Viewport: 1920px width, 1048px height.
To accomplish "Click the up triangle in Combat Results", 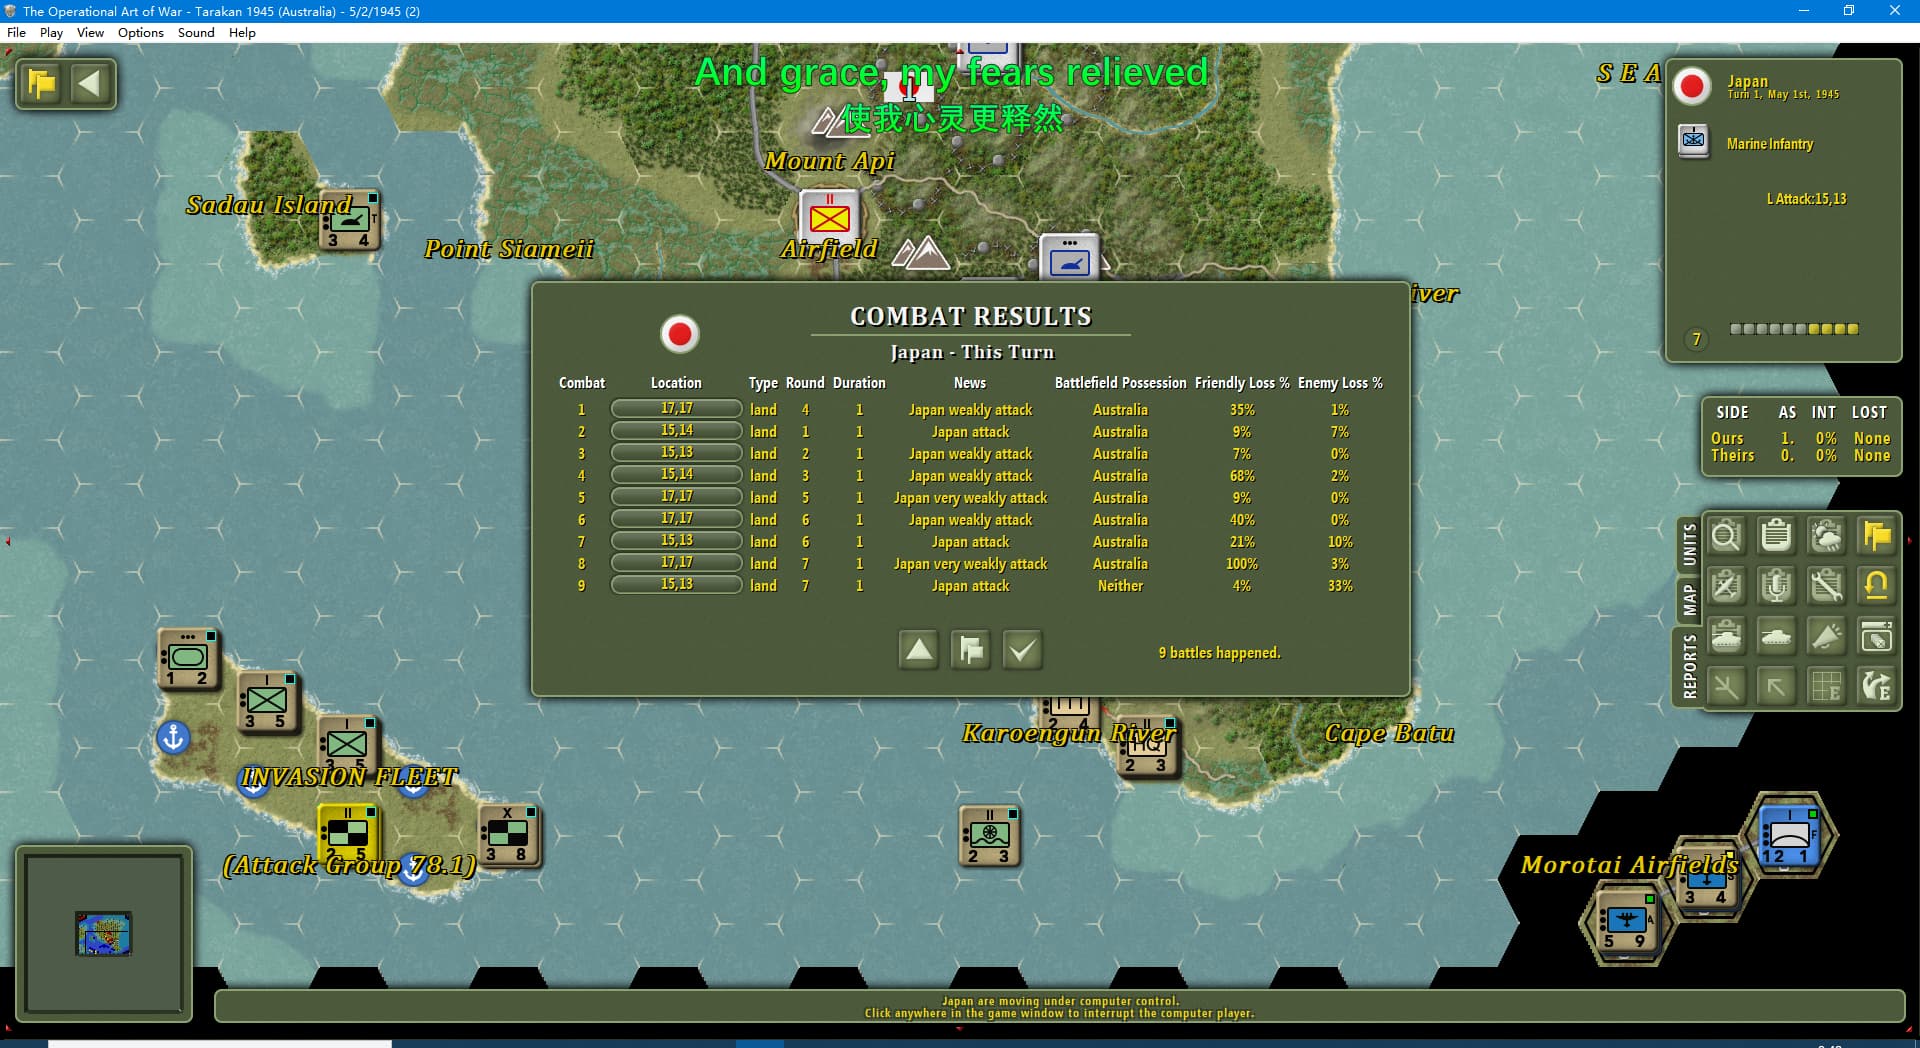I will [918, 650].
